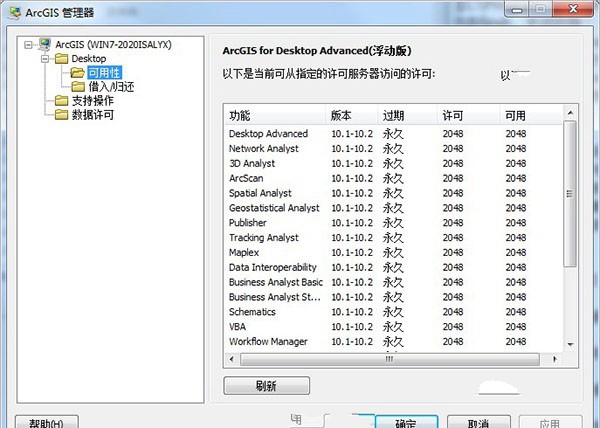The height and width of the screenshot is (428, 600).
Task: Click the 可用性 open folder icon
Action: point(78,72)
